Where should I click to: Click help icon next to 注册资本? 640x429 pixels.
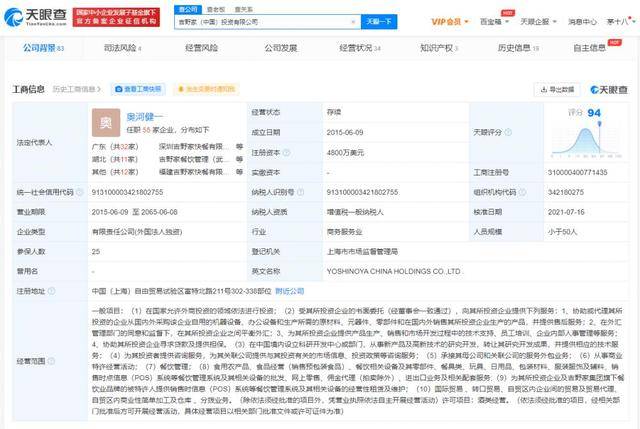287,152
